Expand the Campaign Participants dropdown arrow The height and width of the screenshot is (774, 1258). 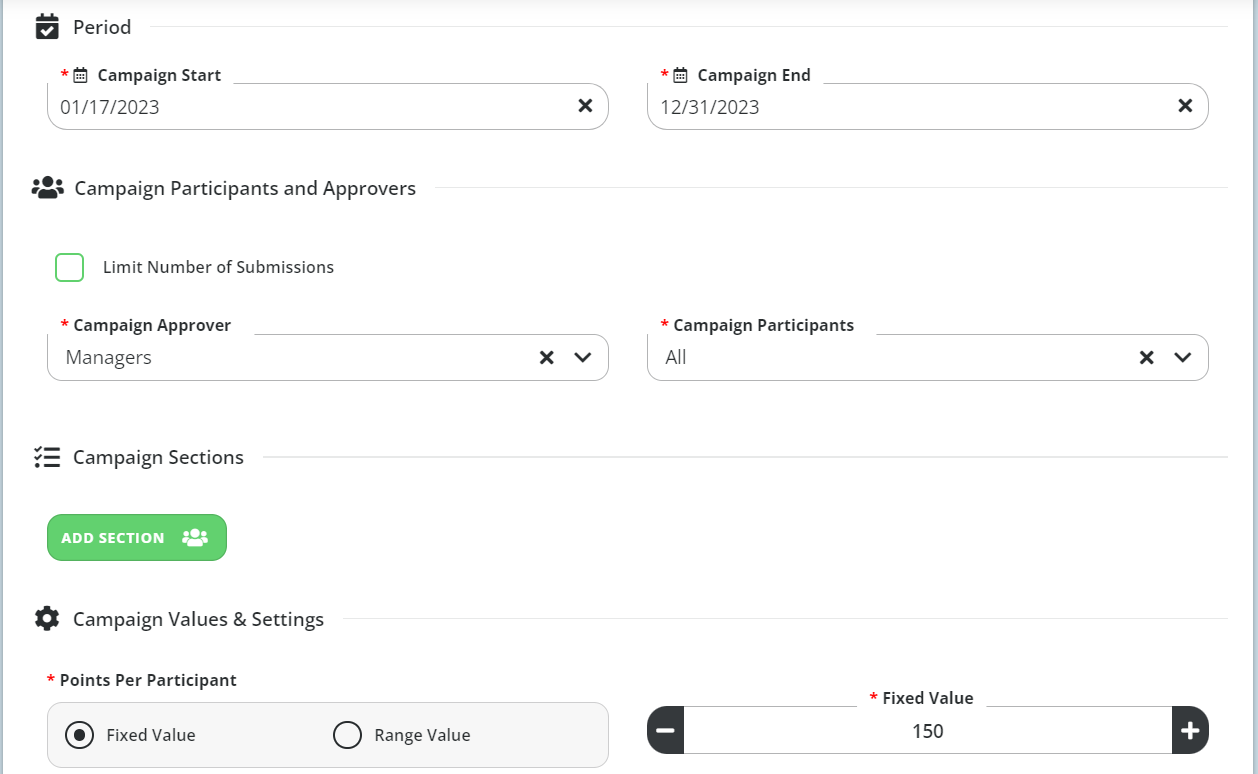1183,357
